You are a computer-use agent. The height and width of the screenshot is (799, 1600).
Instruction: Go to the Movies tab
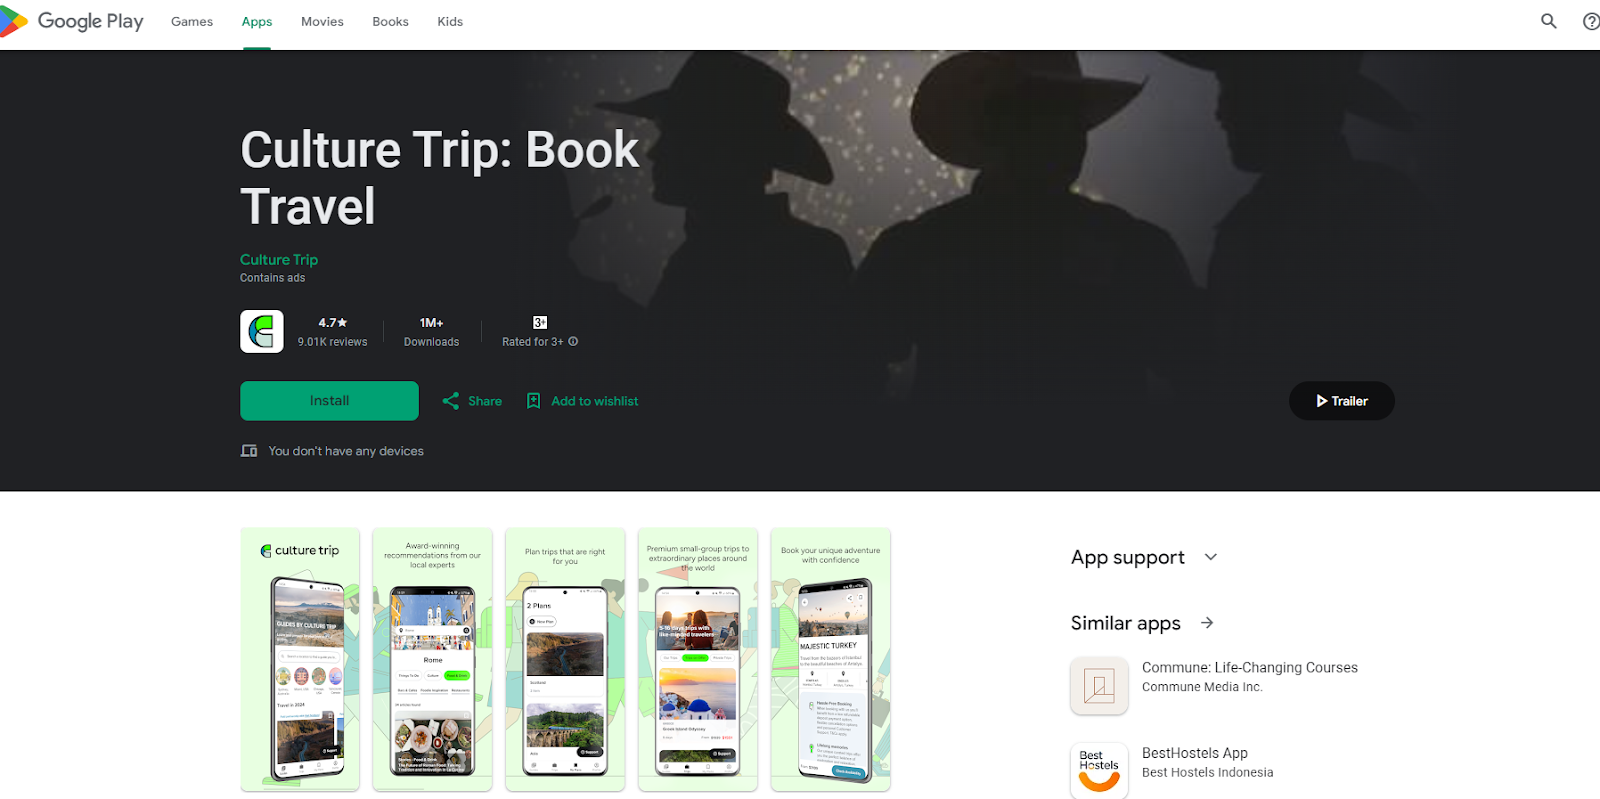(322, 21)
